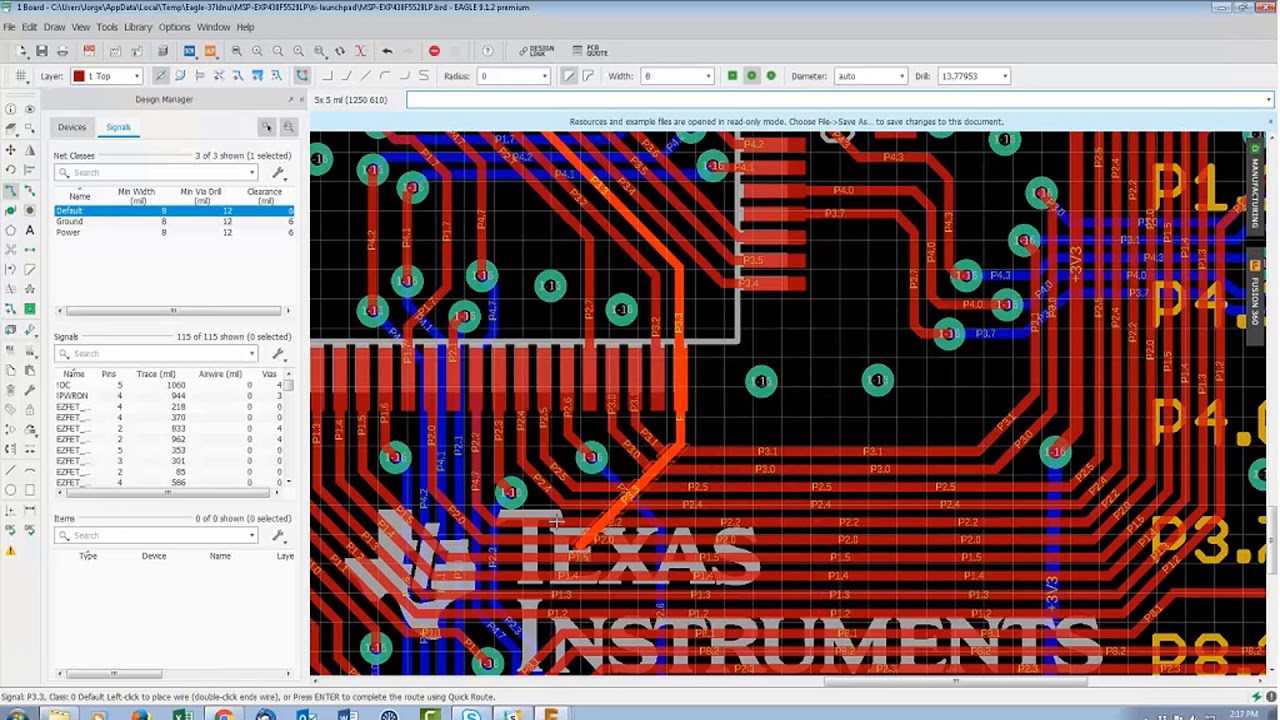Expand the Signals search dropdown arrow
Viewport: 1280px width, 720px height.
coord(252,354)
